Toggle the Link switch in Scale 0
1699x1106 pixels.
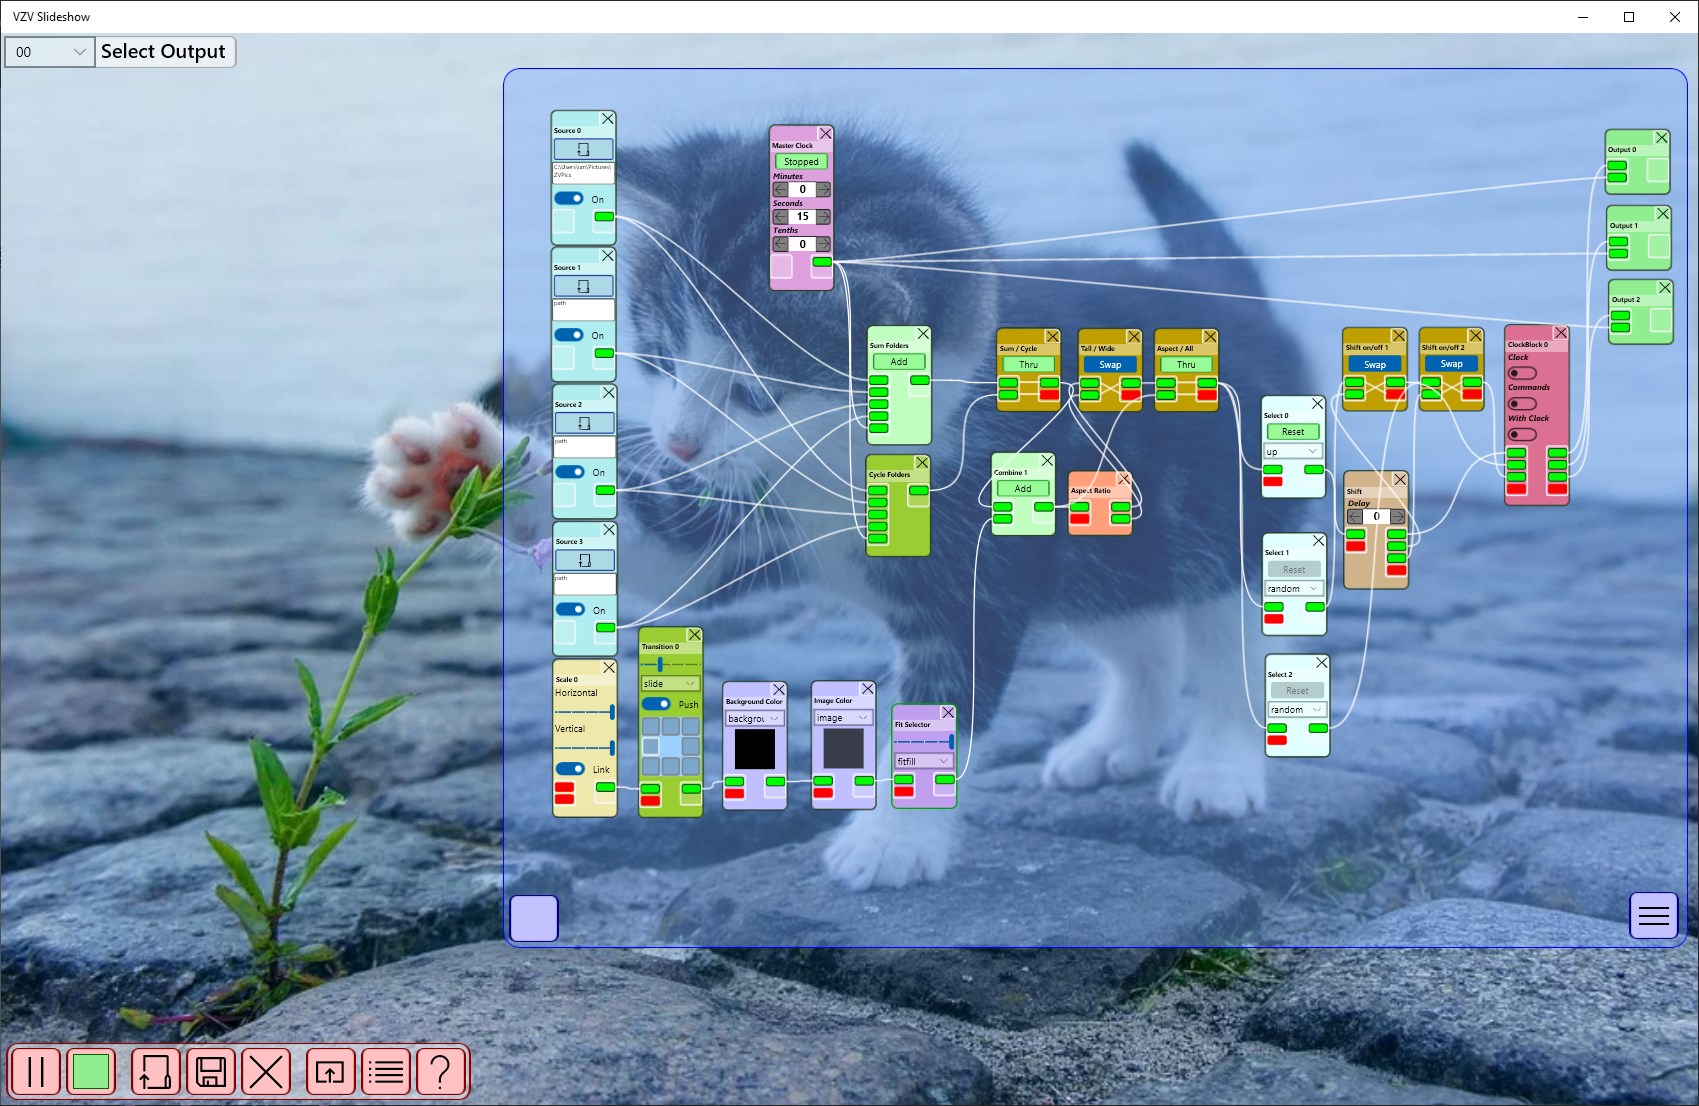click(570, 769)
